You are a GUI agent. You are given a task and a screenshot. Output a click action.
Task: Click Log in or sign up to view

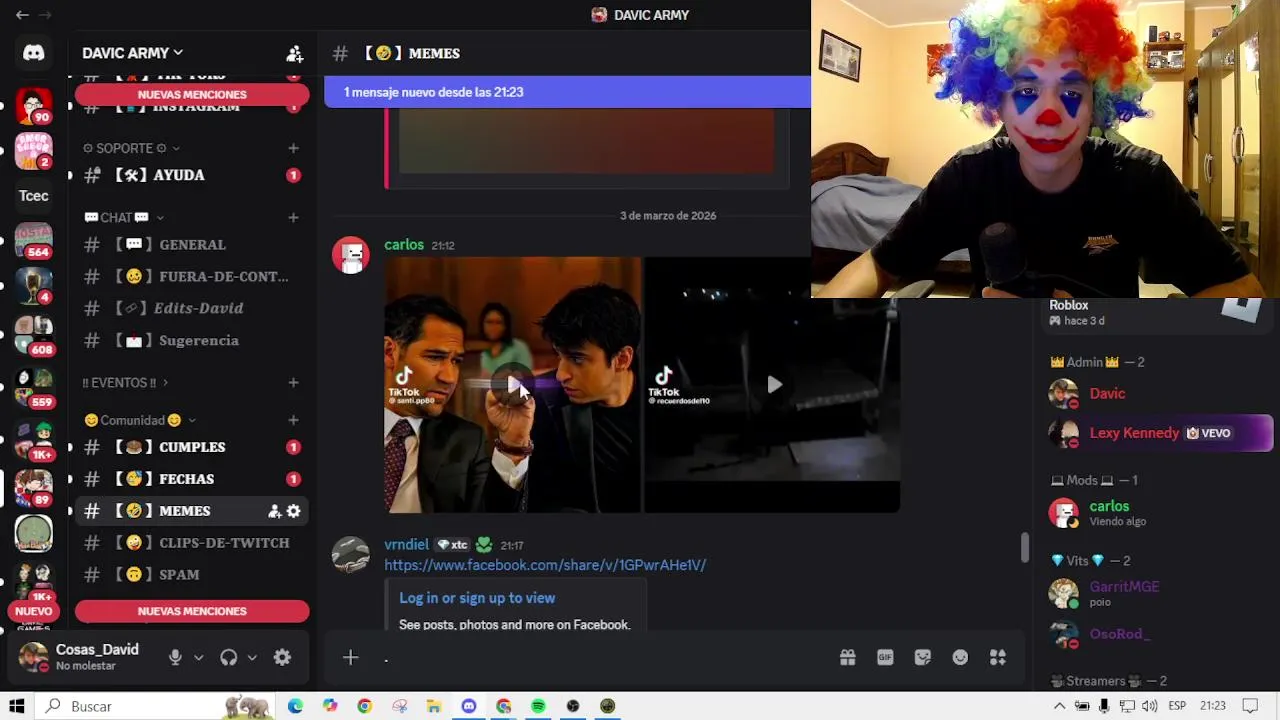tap(477, 598)
